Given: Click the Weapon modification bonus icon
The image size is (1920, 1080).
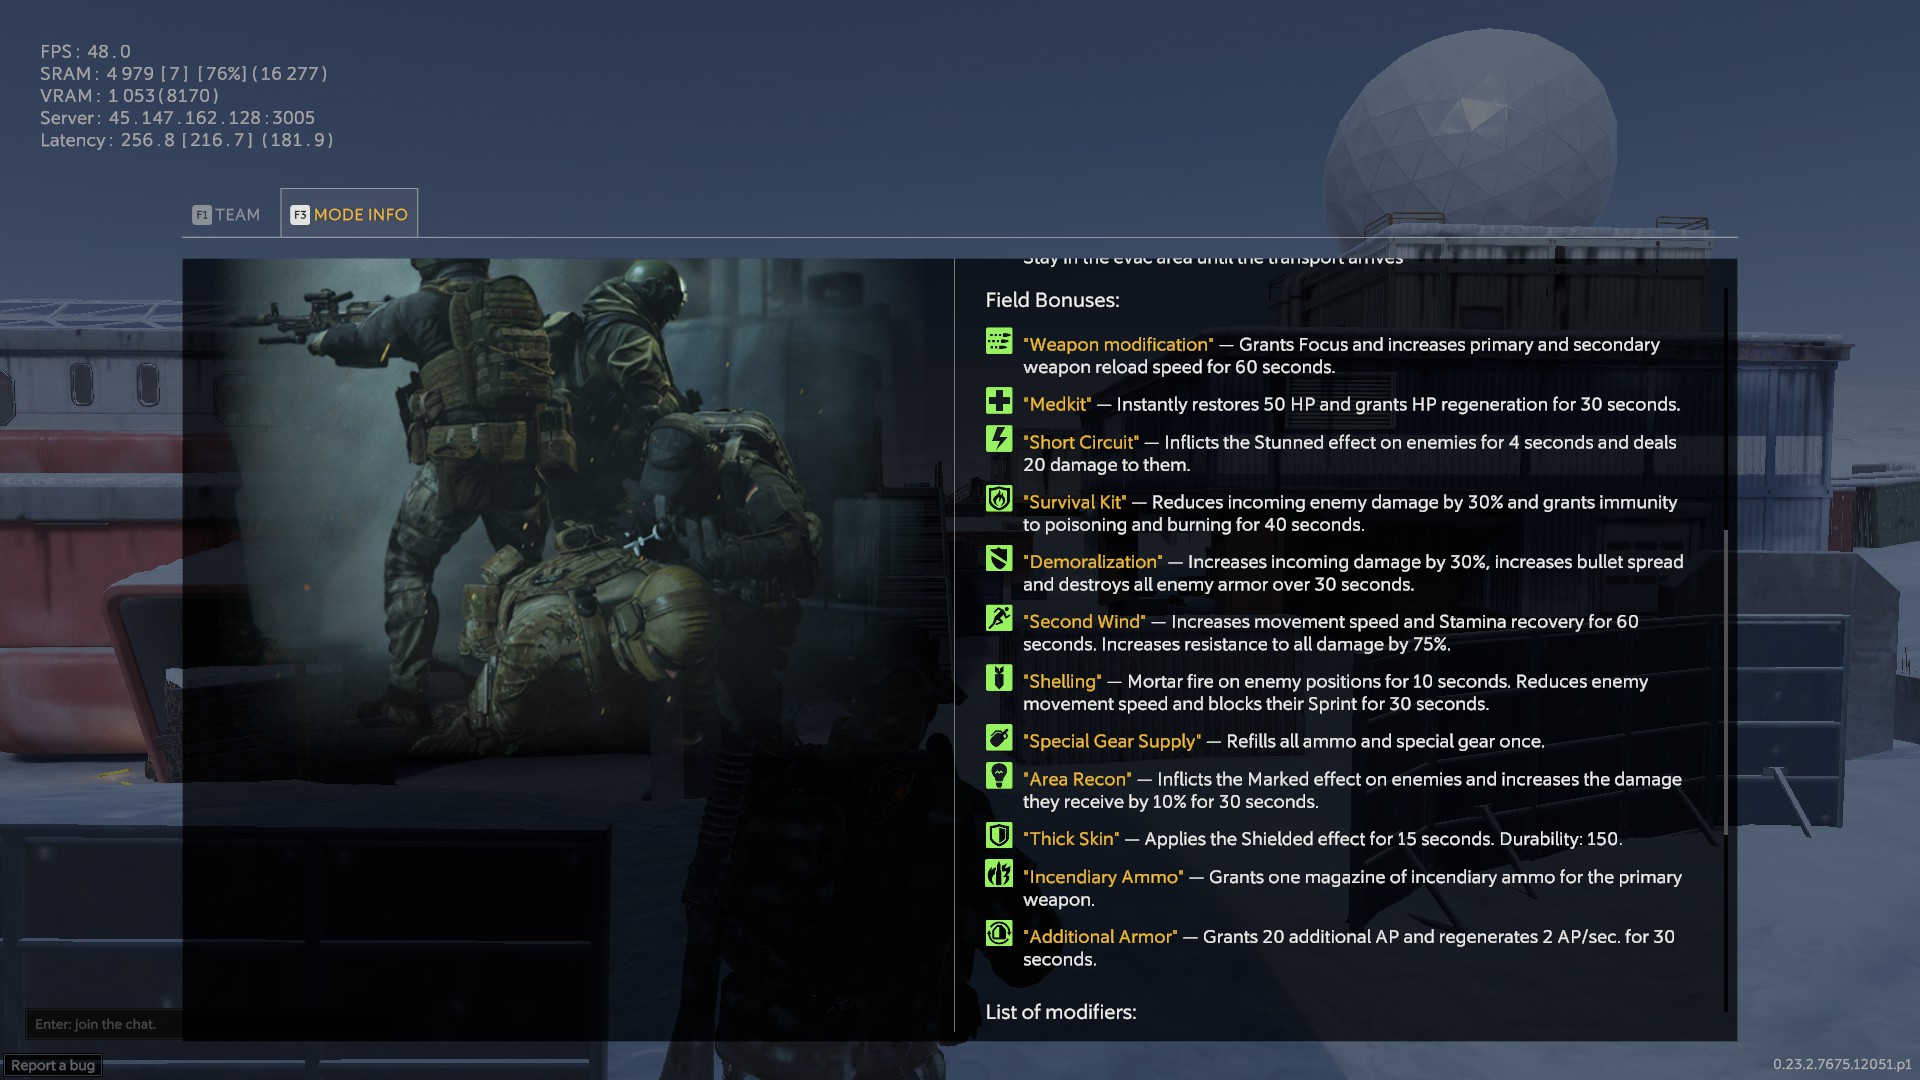Looking at the screenshot, I should click(998, 342).
